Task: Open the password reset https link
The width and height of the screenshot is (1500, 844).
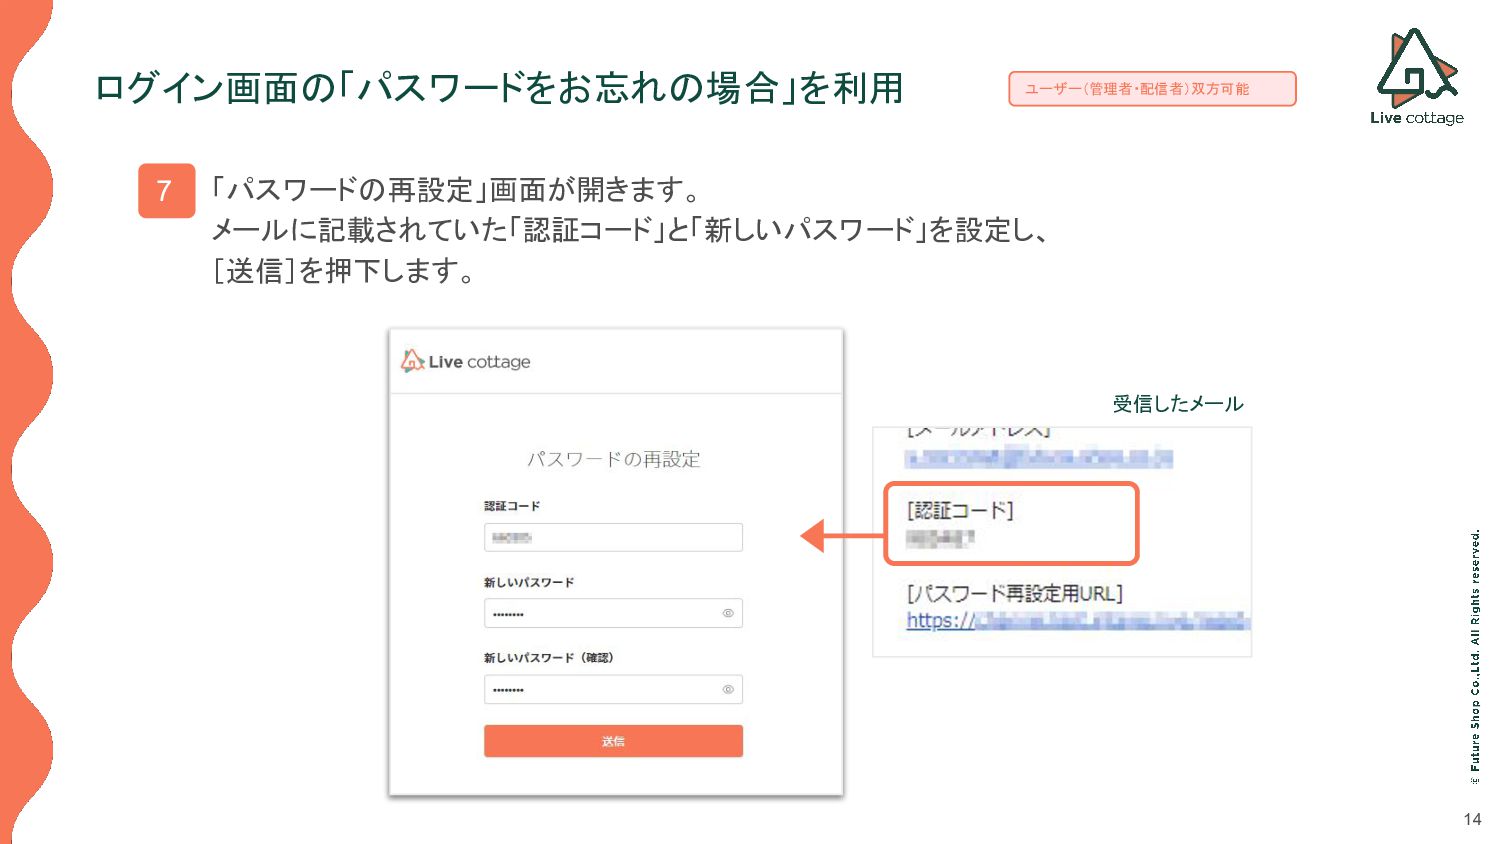Action: click(1077, 621)
